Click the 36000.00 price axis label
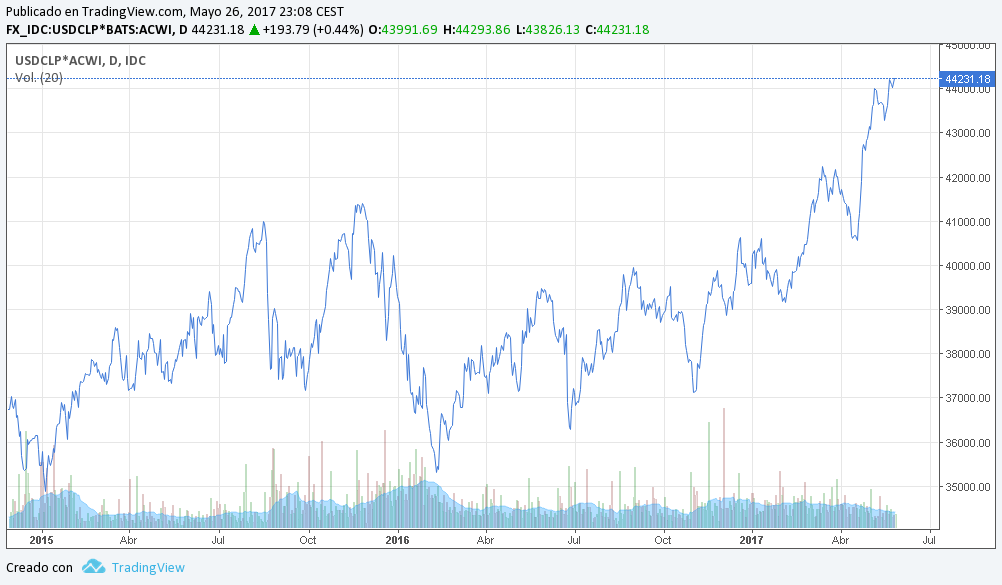Screen dimensions: 1002x585 967,443
